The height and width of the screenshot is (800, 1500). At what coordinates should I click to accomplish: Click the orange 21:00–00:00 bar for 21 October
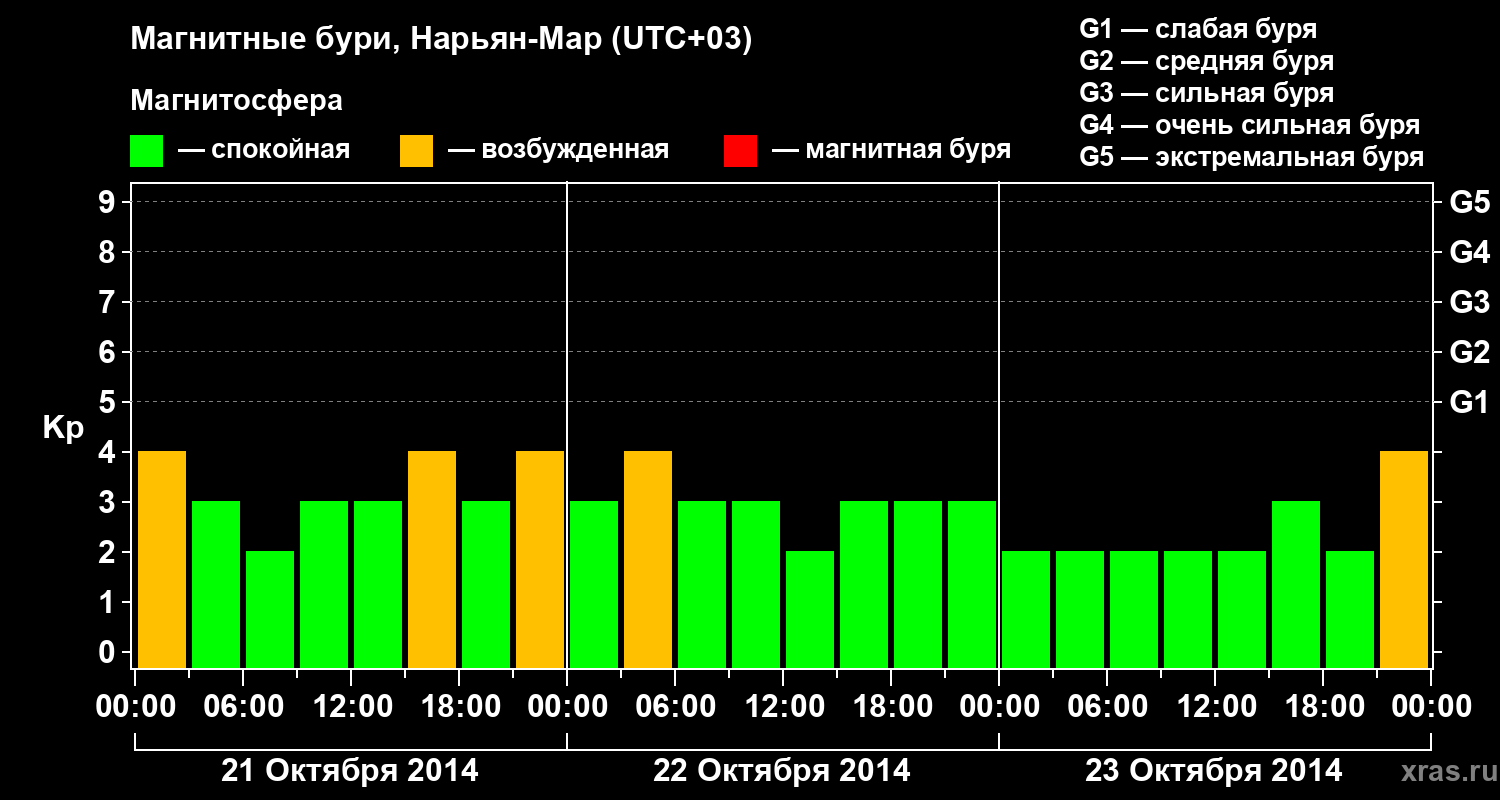pos(540,559)
